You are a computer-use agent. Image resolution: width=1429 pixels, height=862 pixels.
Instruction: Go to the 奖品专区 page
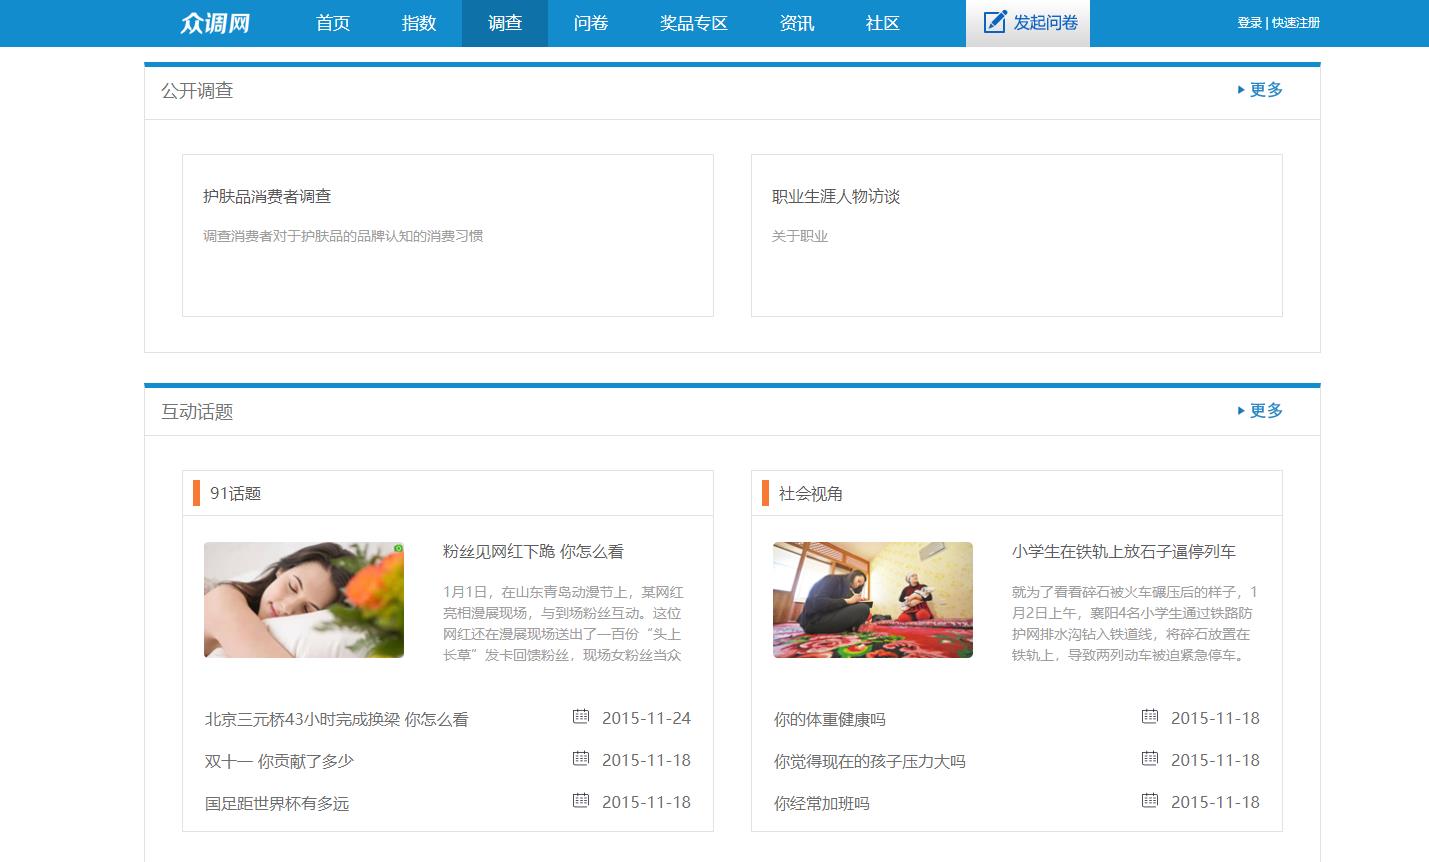[x=693, y=23]
